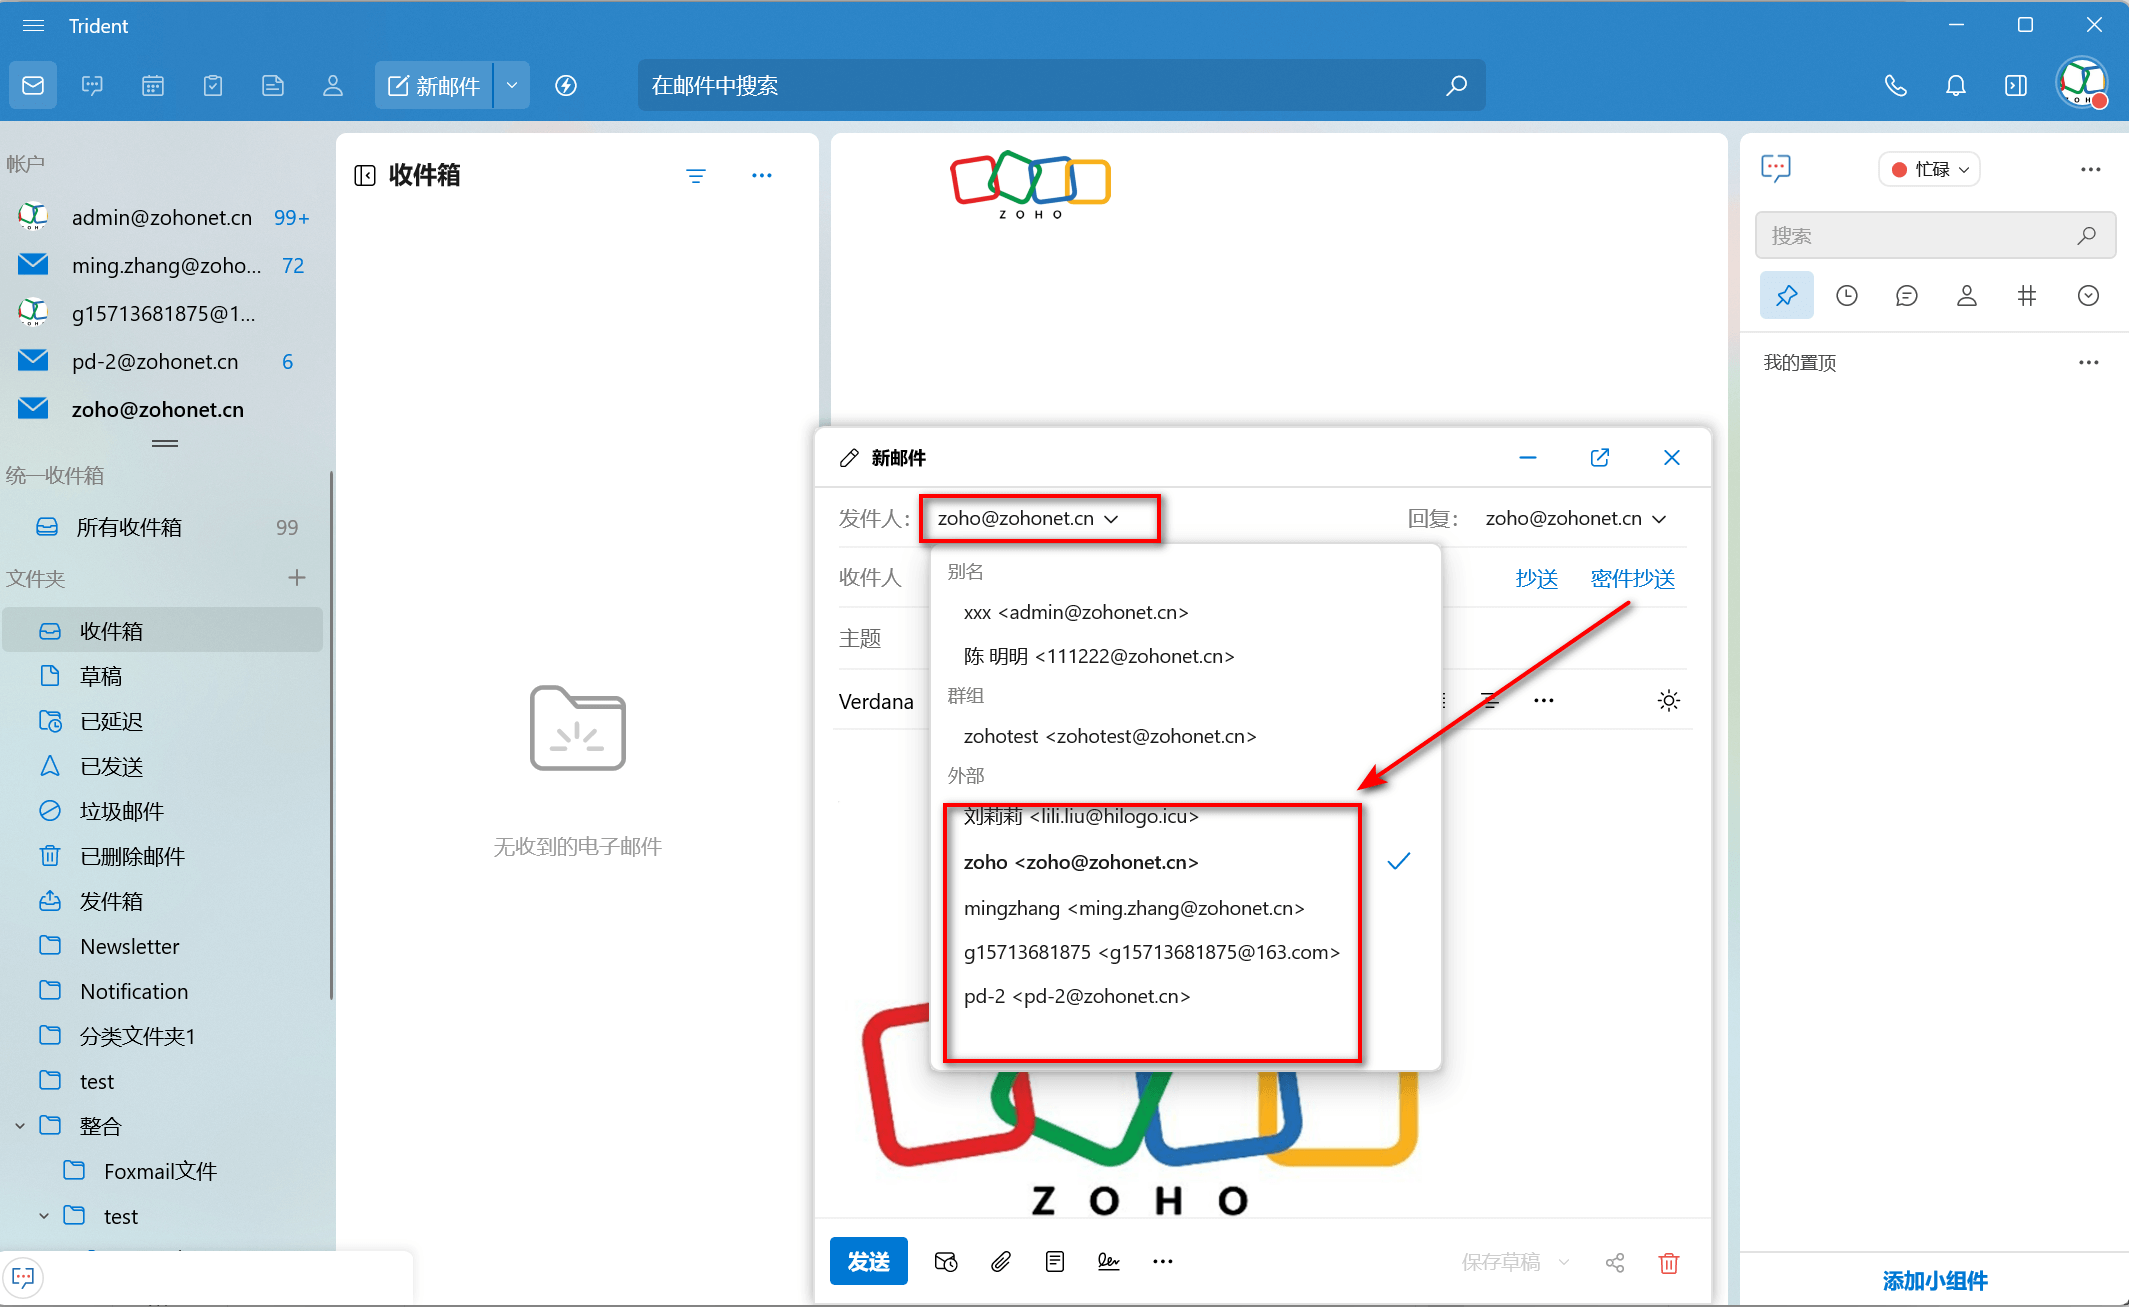Open inbox more options ellipsis
Viewport: 2129px width, 1307px height.
click(762, 176)
